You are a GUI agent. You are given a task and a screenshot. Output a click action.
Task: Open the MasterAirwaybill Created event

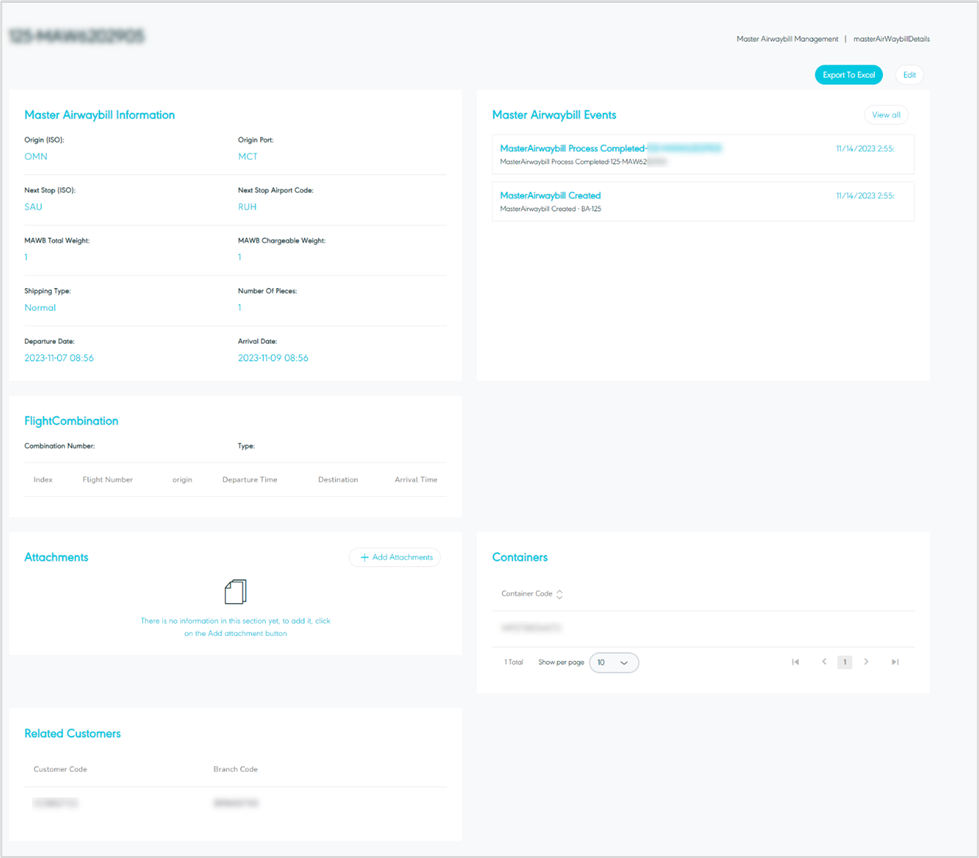(x=550, y=196)
